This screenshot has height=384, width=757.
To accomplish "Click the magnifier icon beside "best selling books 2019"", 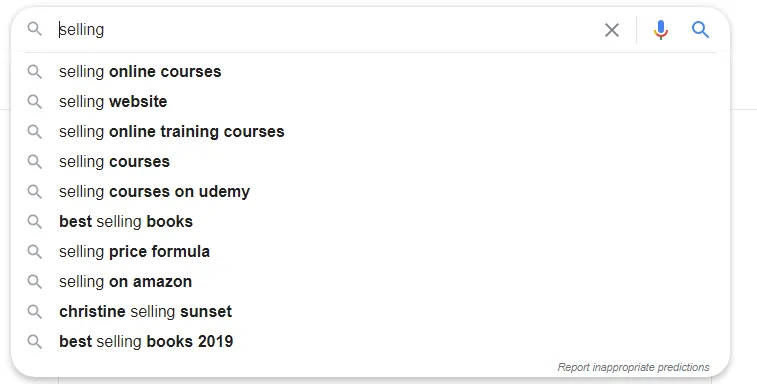I will coord(34,341).
